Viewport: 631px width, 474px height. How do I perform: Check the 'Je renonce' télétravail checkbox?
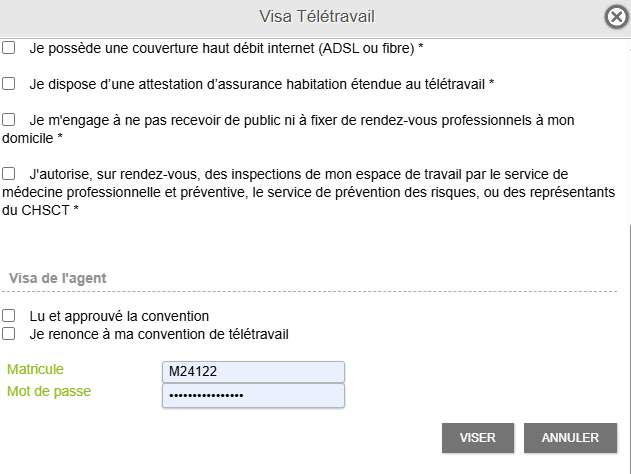(8, 334)
